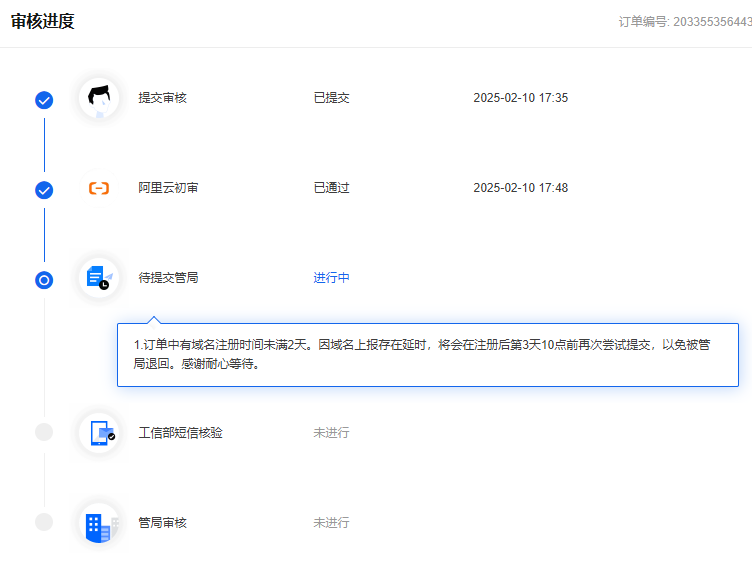This screenshot has height=579, width=752.
Task: Click the phone icon for 工信部短信核验
Action: click(x=100, y=432)
